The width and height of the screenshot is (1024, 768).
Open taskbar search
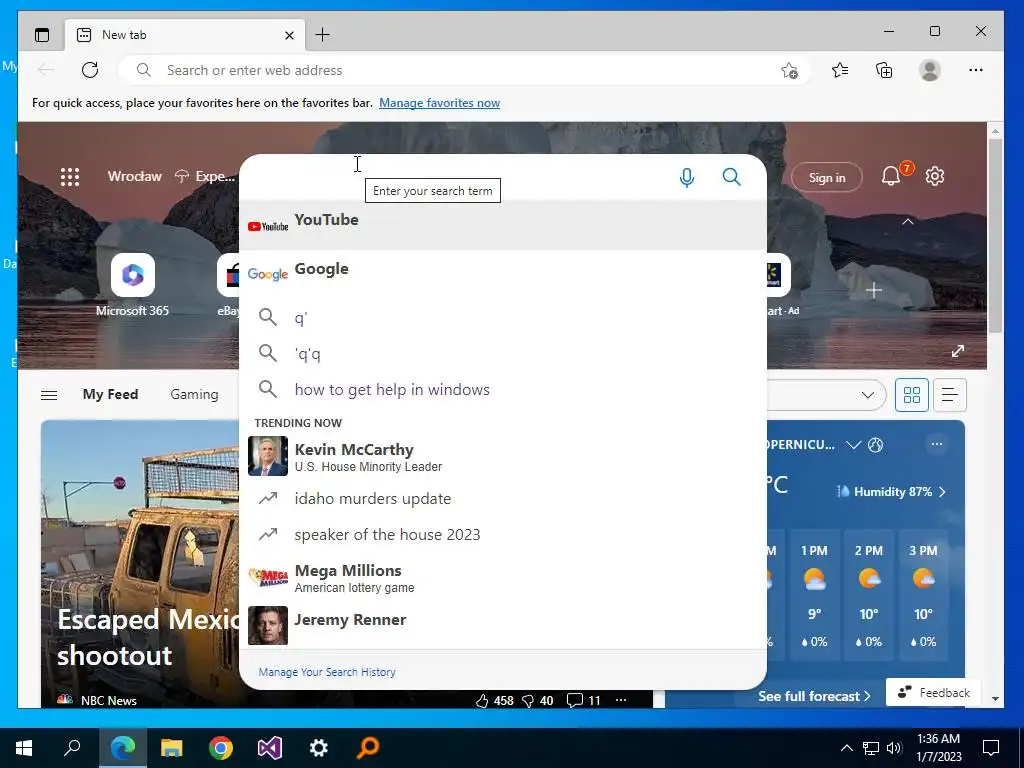tap(72, 748)
